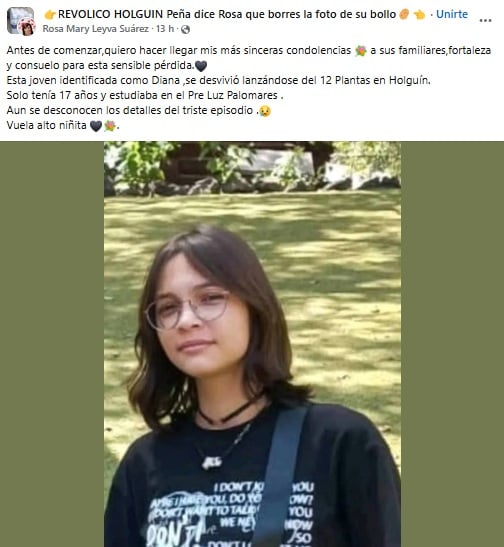The width and height of the screenshot is (504, 547).
Task: Click the small profile picture overlay on avatar
Action: tap(27, 27)
